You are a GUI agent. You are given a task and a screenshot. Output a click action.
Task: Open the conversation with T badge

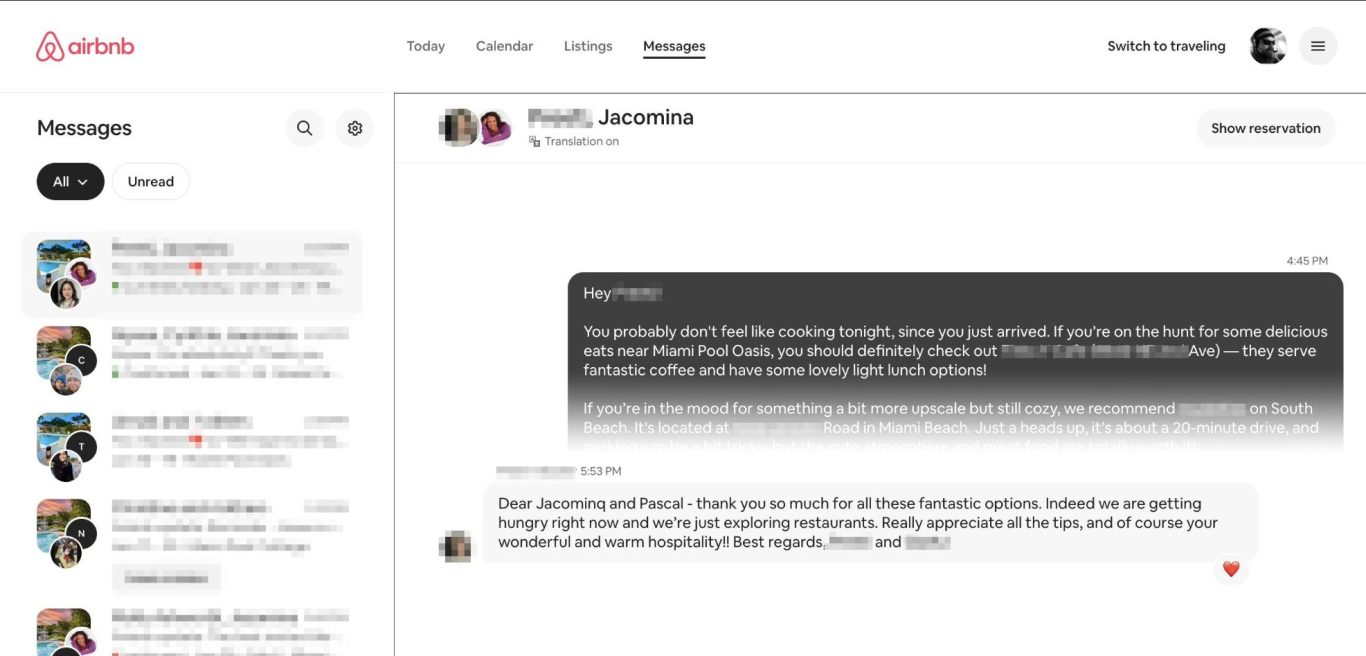point(192,445)
